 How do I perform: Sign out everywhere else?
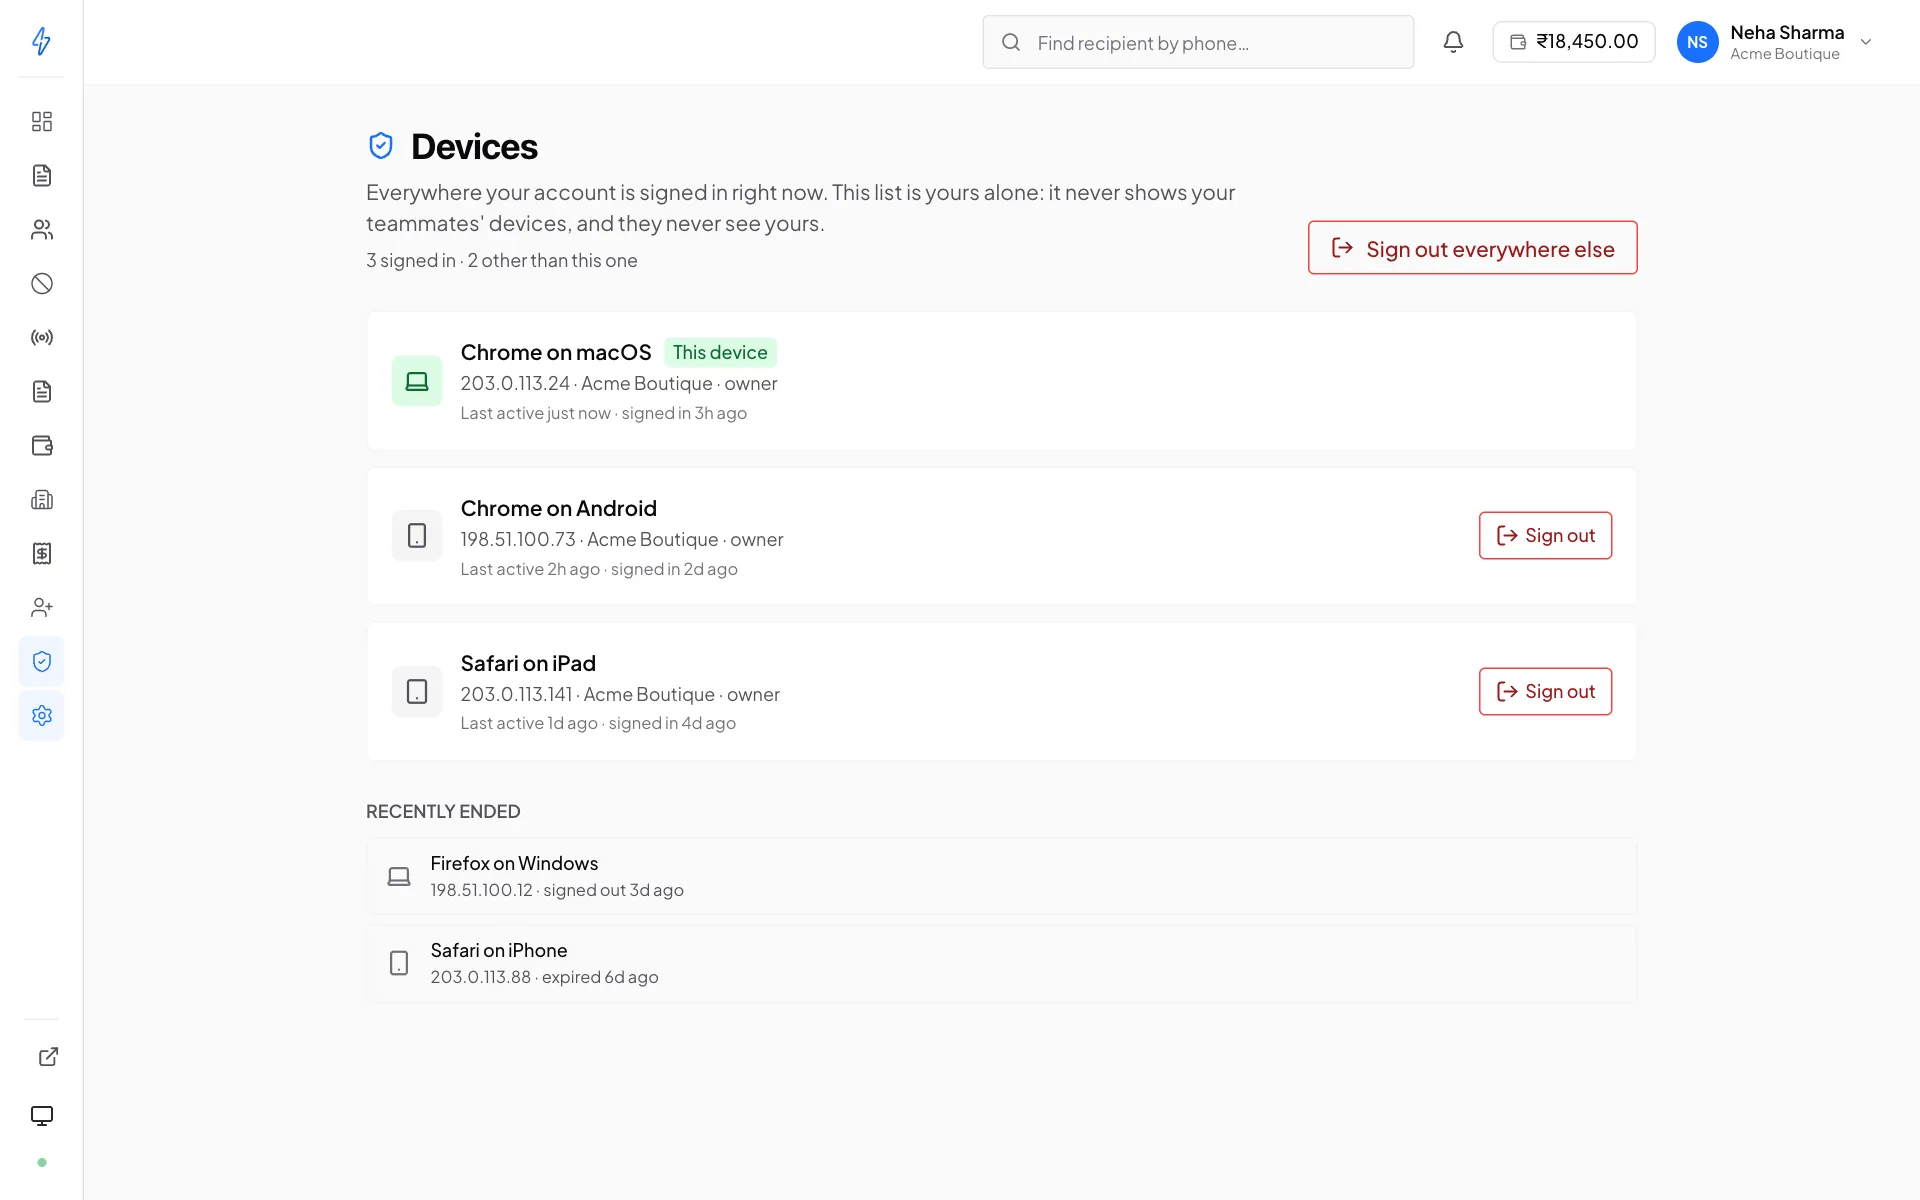pyautogui.click(x=1472, y=248)
